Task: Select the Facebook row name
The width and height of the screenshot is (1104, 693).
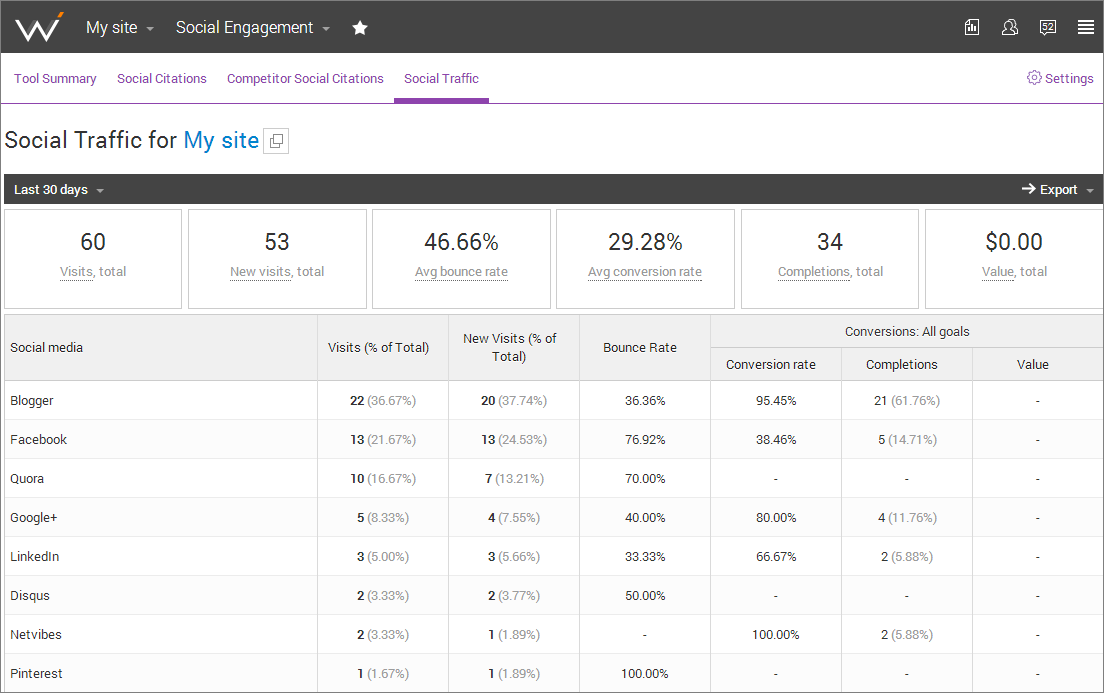Action: pos(38,439)
